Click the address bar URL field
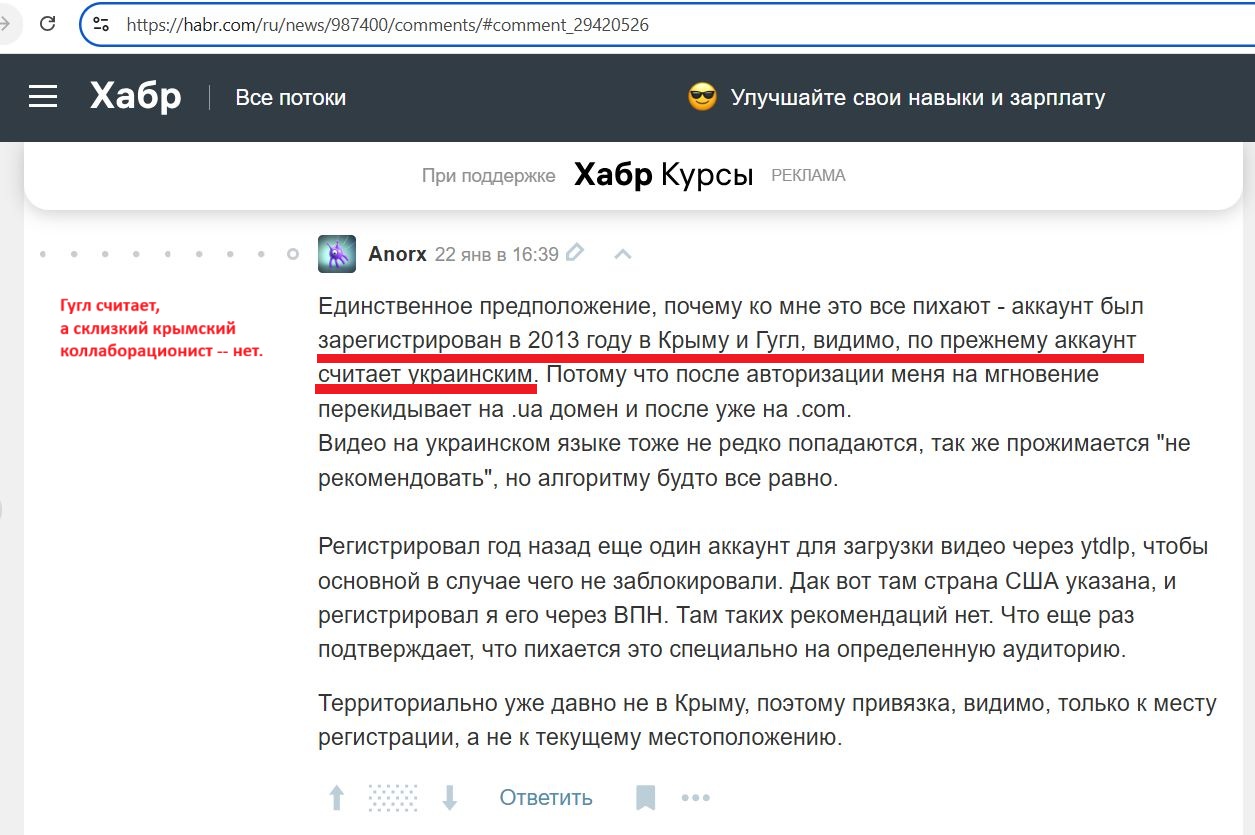The height and width of the screenshot is (835, 1255). (400, 24)
